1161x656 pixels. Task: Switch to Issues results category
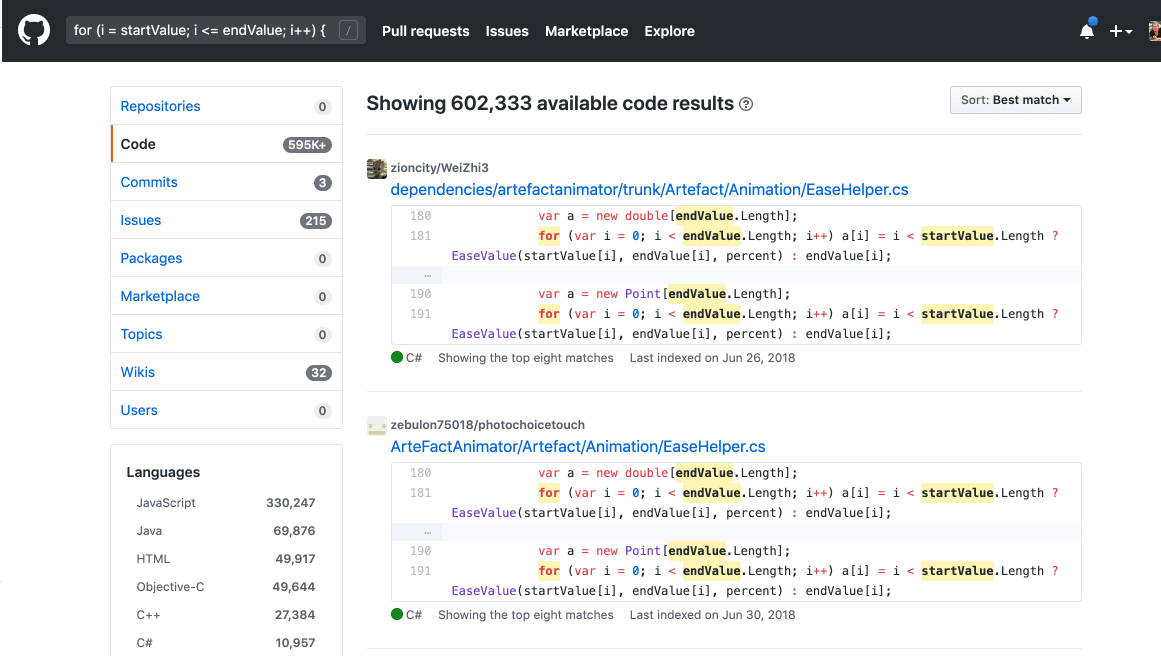coord(141,220)
